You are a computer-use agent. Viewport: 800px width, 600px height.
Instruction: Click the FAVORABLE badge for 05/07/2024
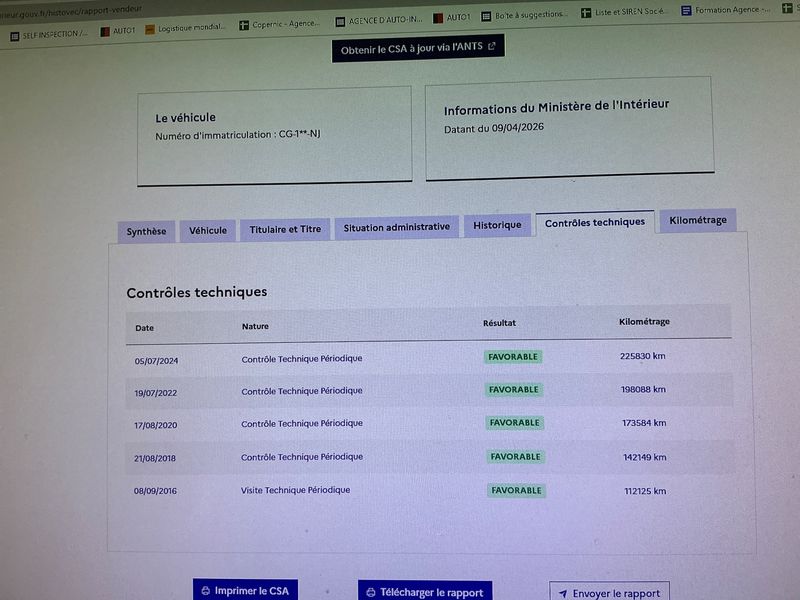click(513, 357)
